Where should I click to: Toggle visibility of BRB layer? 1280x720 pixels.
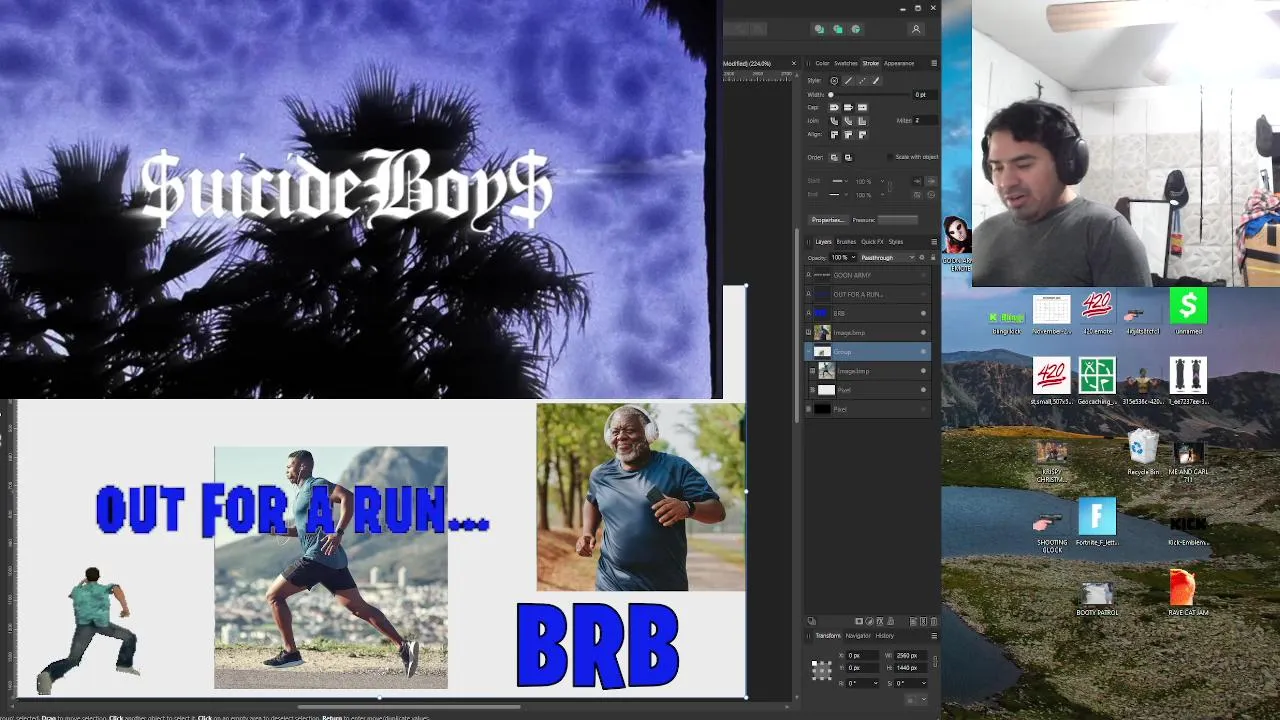tap(923, 313)
